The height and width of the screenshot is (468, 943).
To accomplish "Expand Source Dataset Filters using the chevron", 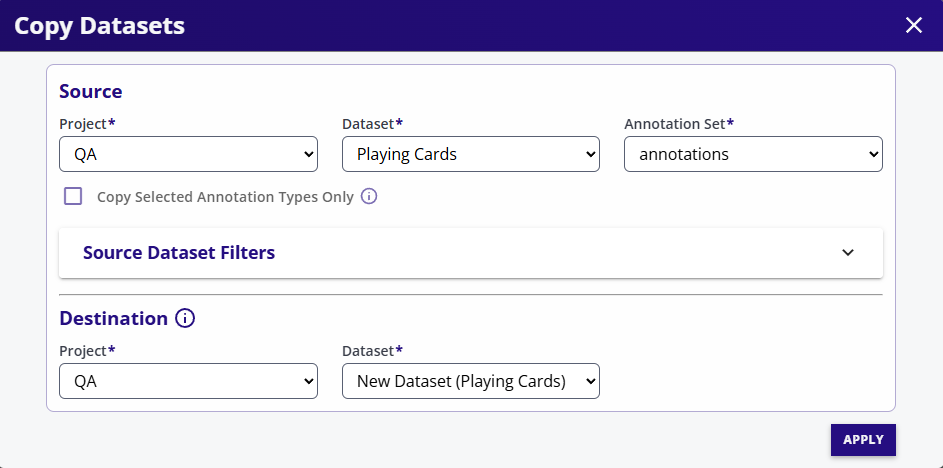I will pos(848,253).
